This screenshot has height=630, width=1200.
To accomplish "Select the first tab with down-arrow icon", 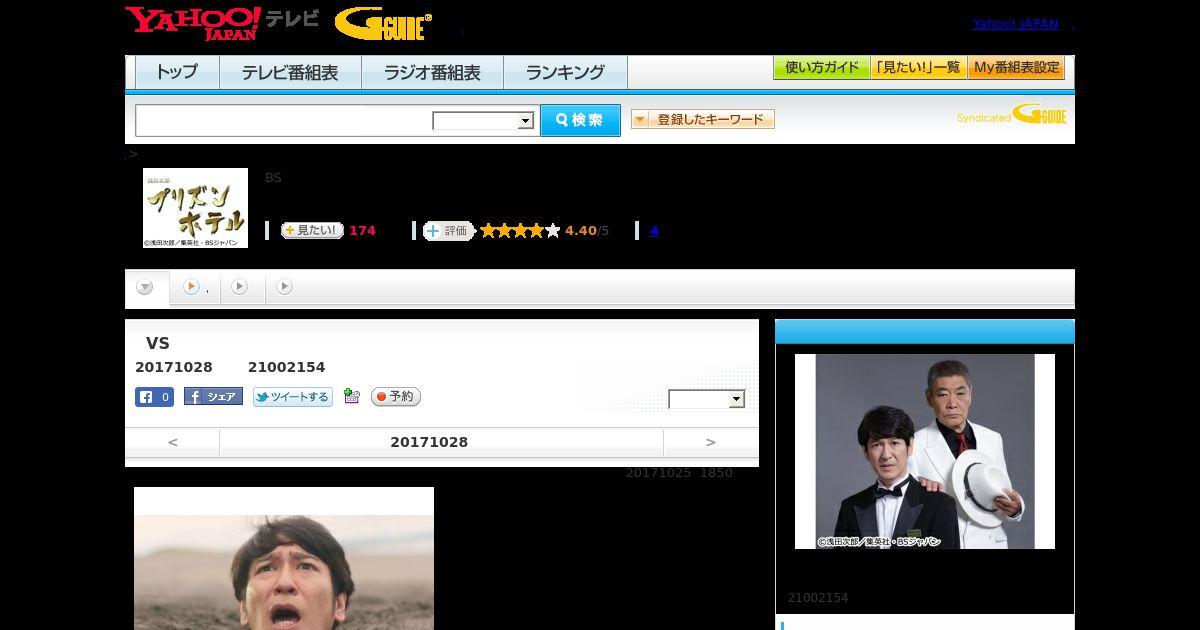I will click(x=146, y=288).
